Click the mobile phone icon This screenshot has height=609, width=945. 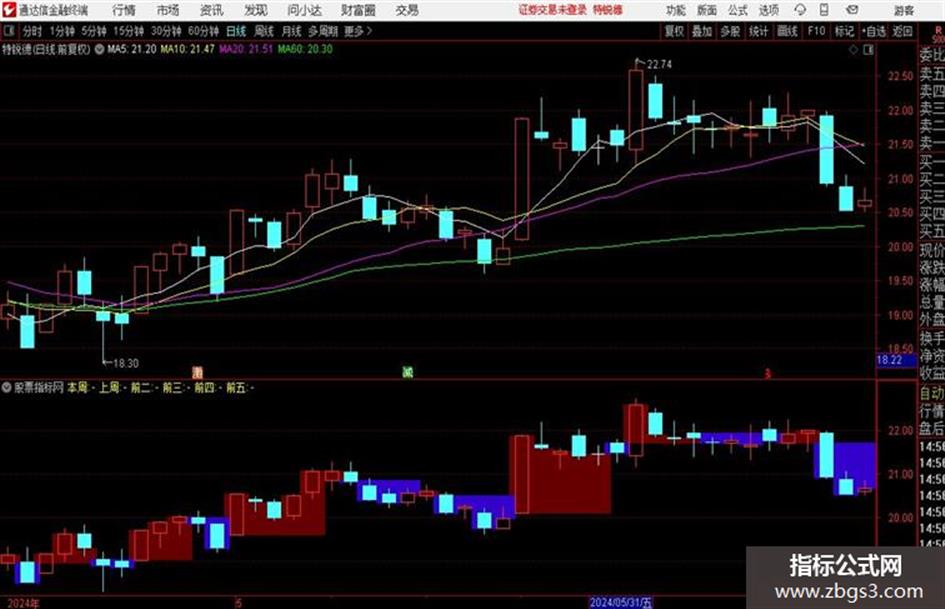824,10
